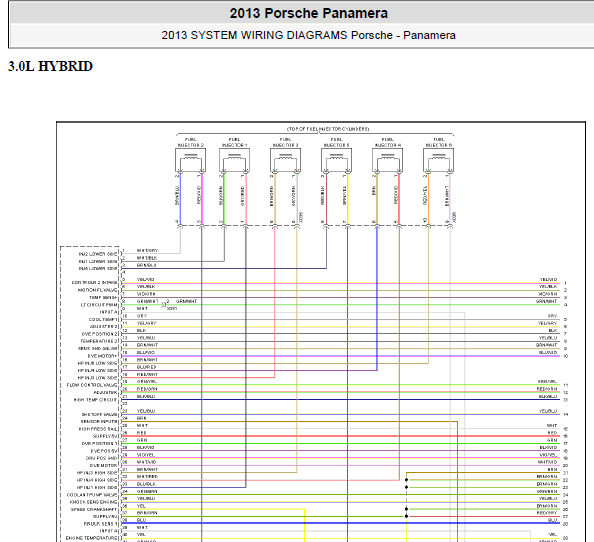Viewport: 594px width, 542px height.
Task: Select the "2013 Porsche Panamera" title
Action: pyautogui.click(x=308, y=13)
